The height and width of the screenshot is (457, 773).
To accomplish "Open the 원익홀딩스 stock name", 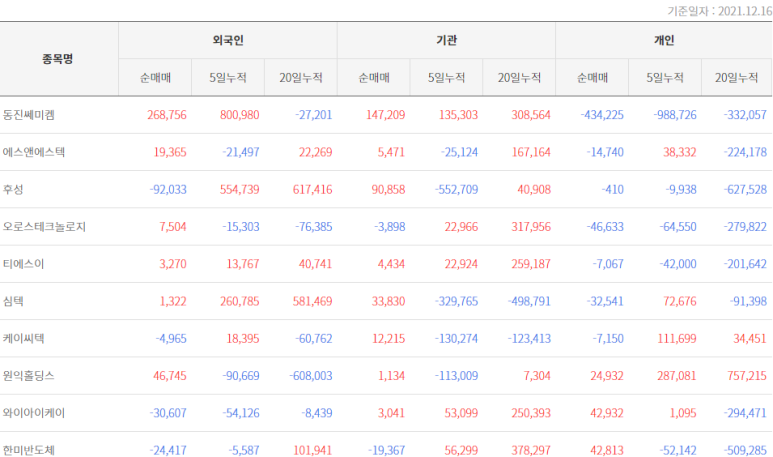I will [29, 376].
